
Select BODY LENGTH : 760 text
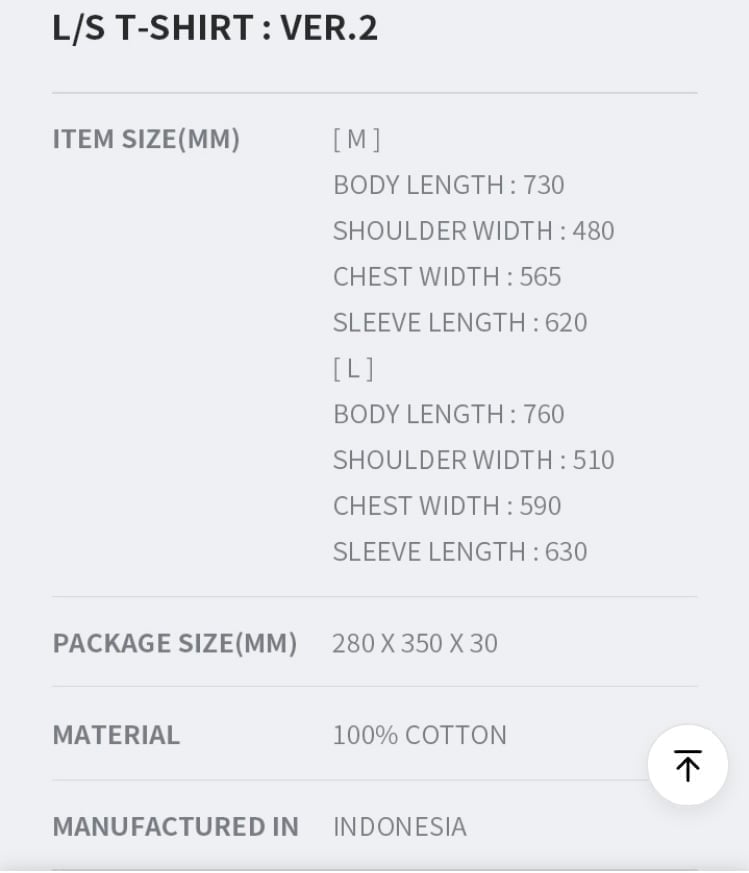click(449, 414)
